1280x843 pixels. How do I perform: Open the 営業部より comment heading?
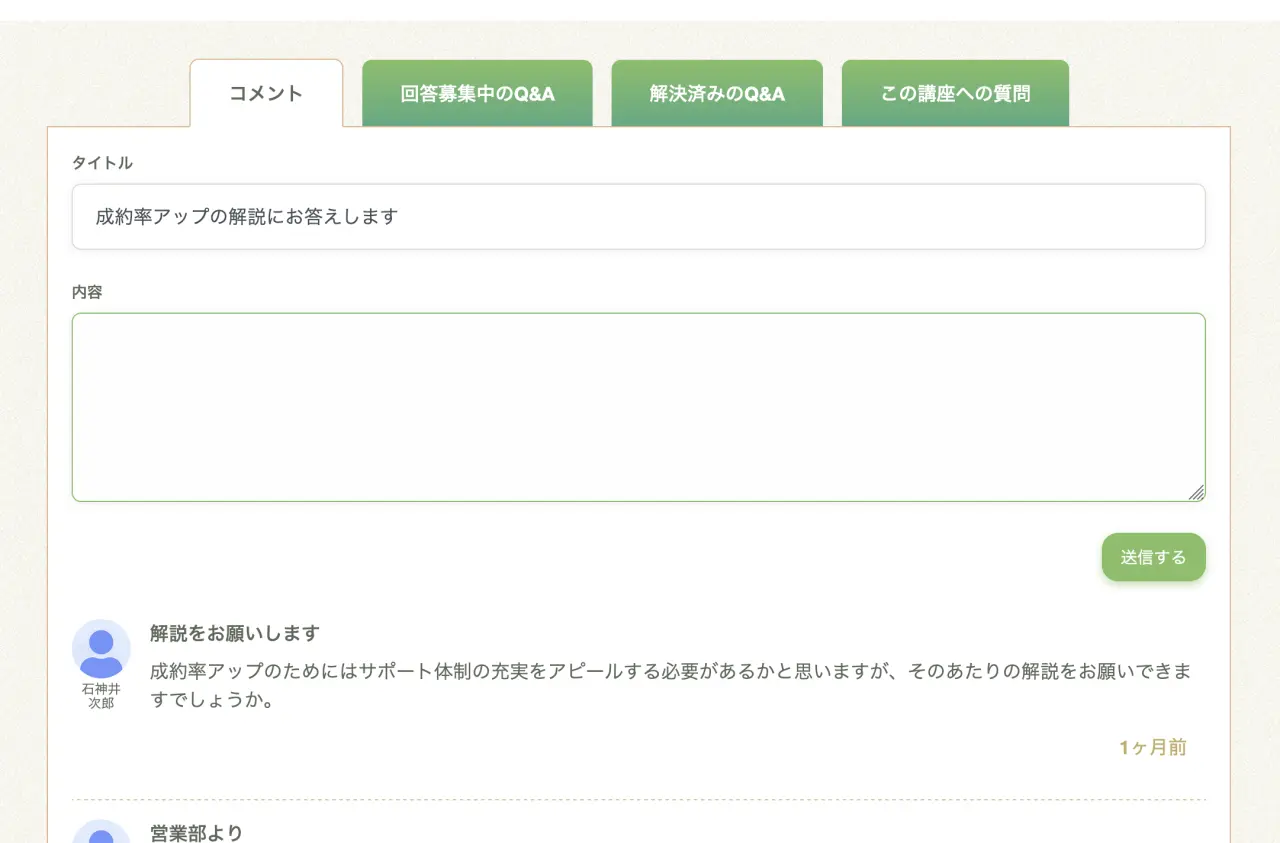[197, 832]
